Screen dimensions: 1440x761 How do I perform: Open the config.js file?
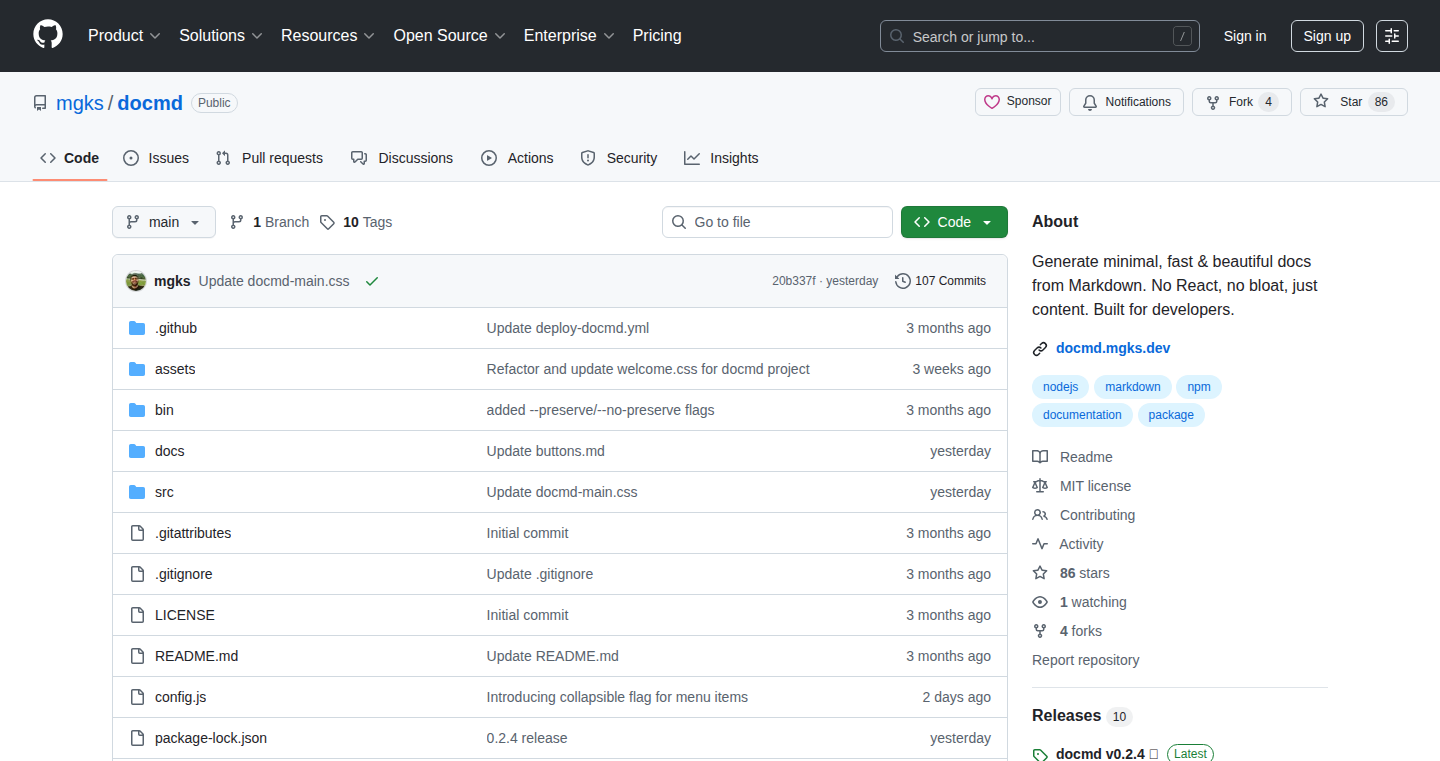[x=181, y=697]
